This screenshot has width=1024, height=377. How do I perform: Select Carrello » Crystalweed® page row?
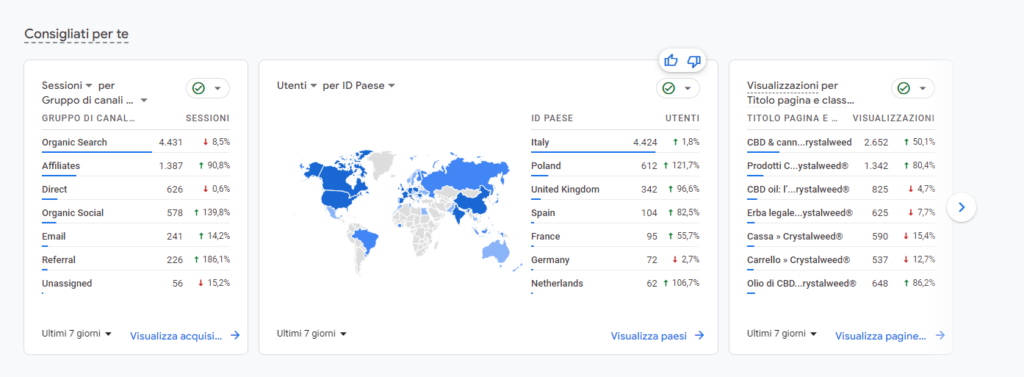click(841, 260)
